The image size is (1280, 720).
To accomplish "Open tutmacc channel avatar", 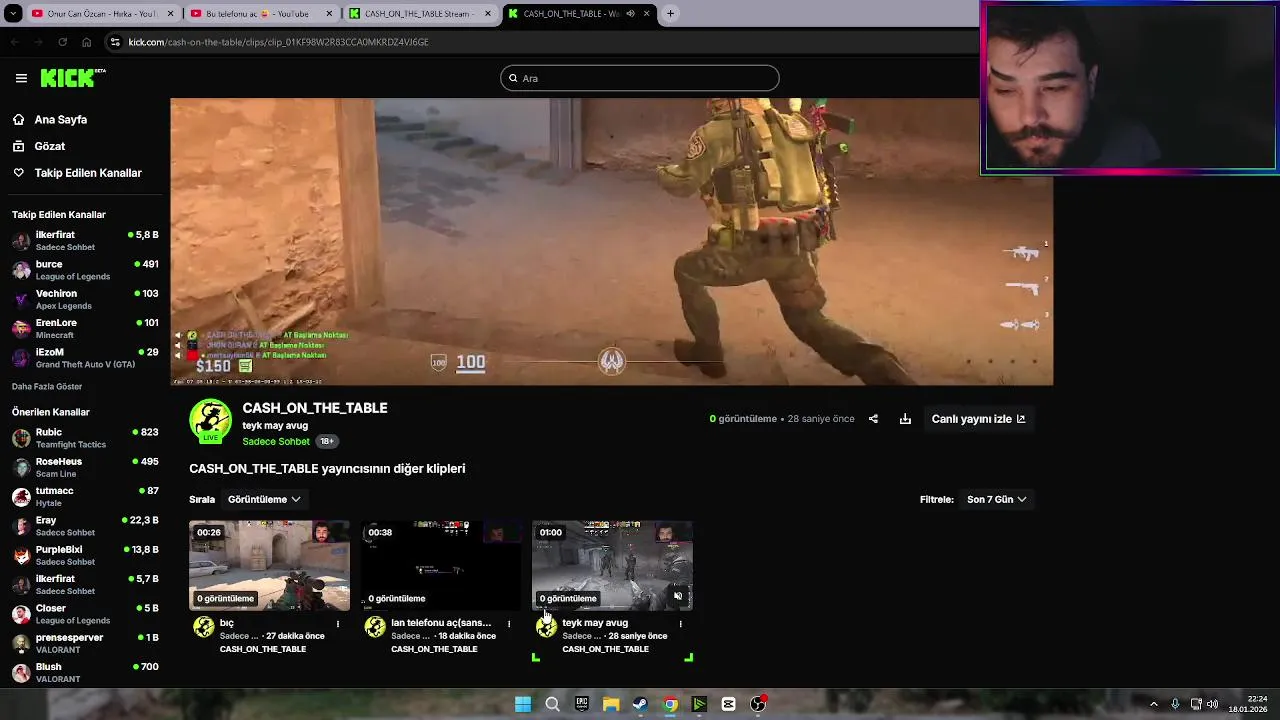I will coord(21,497).
